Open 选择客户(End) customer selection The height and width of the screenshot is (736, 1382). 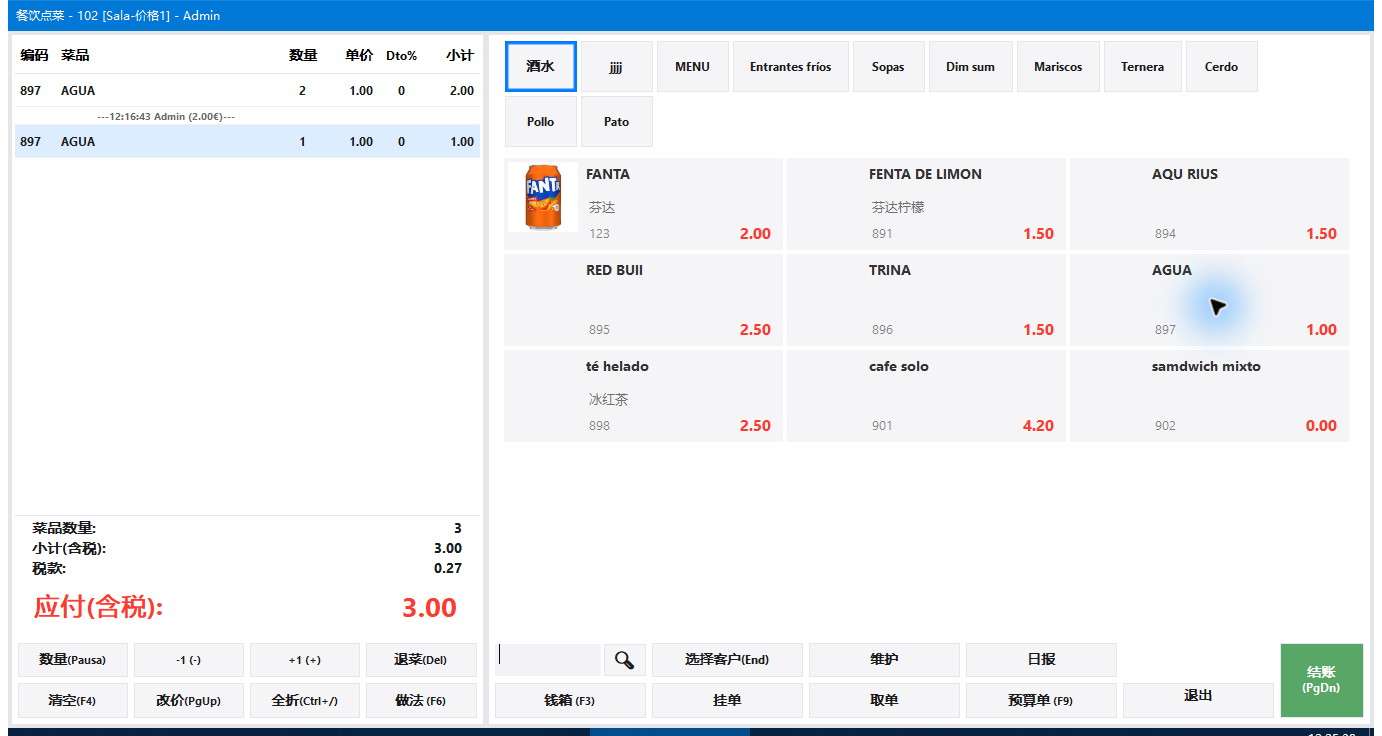727,660
